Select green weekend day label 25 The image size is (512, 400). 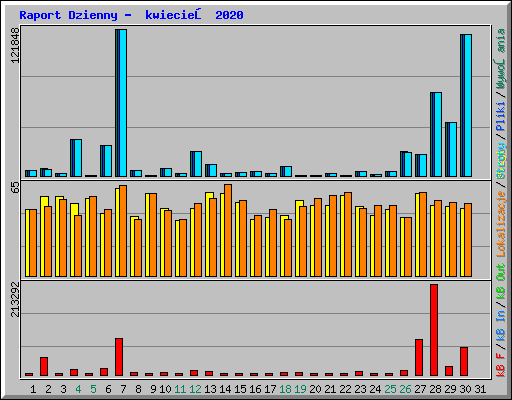pyautogui.click(x=390, y=389)
